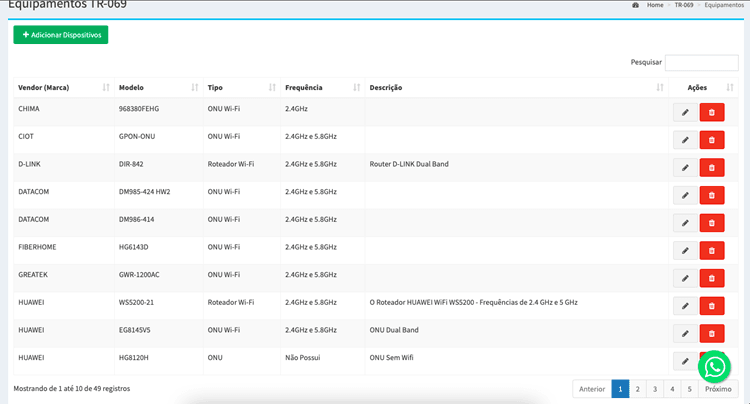750x404 pixels.
Task: Delete the GREATEK GWR-1200AC entry
Action: pyautogui.click(x=712, y=278)
